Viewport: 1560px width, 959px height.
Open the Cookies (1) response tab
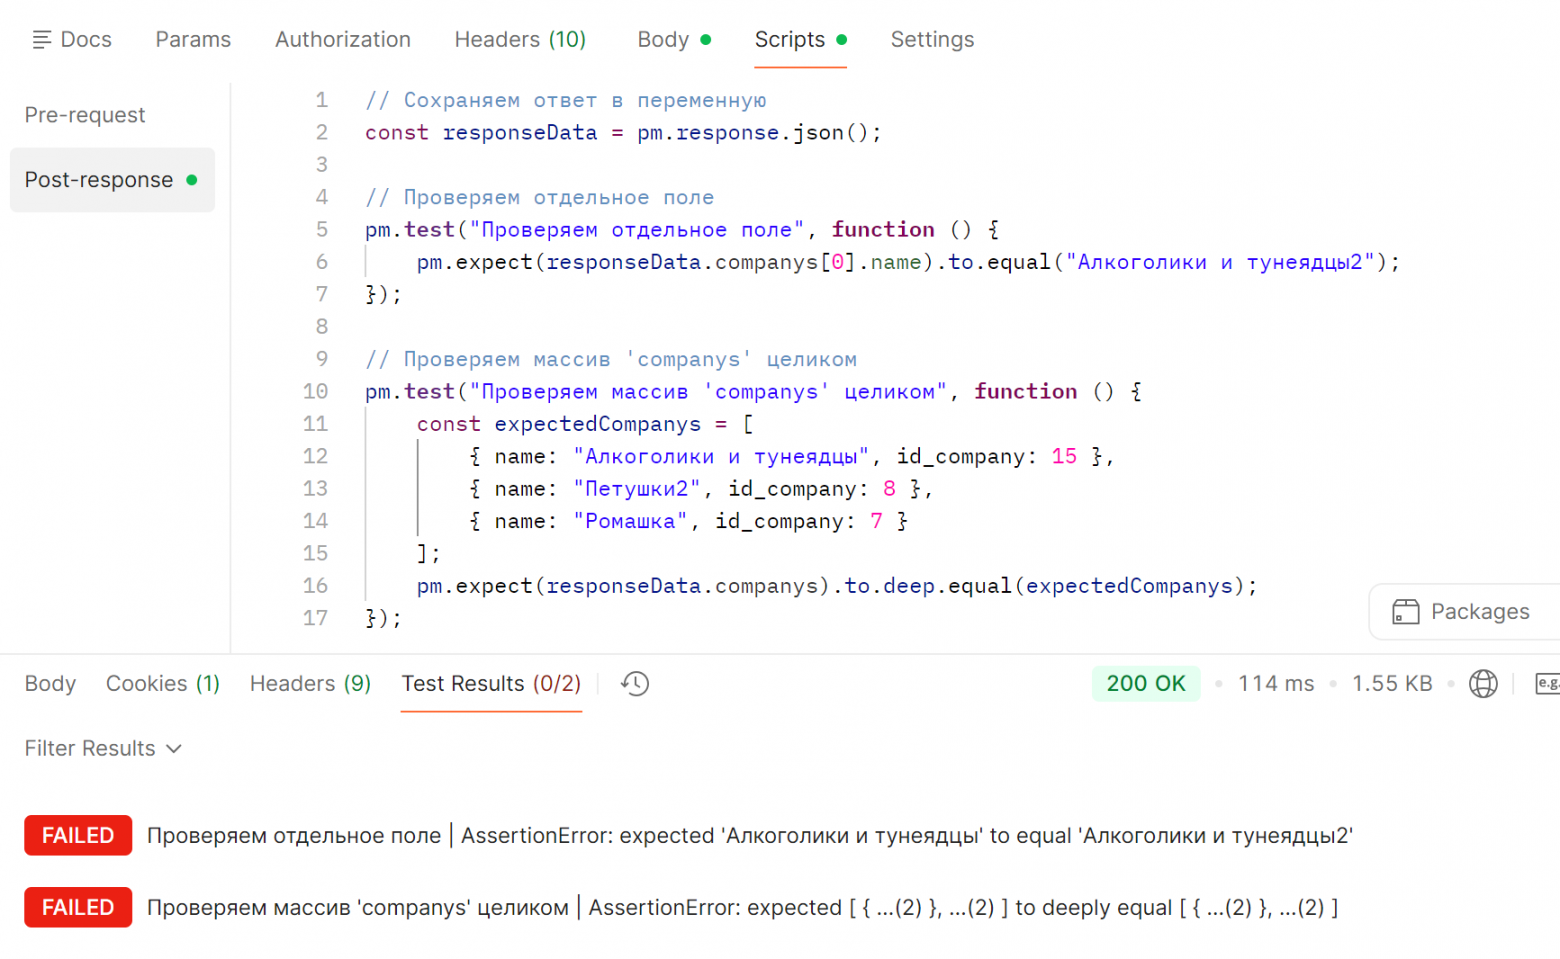[162, 684]
